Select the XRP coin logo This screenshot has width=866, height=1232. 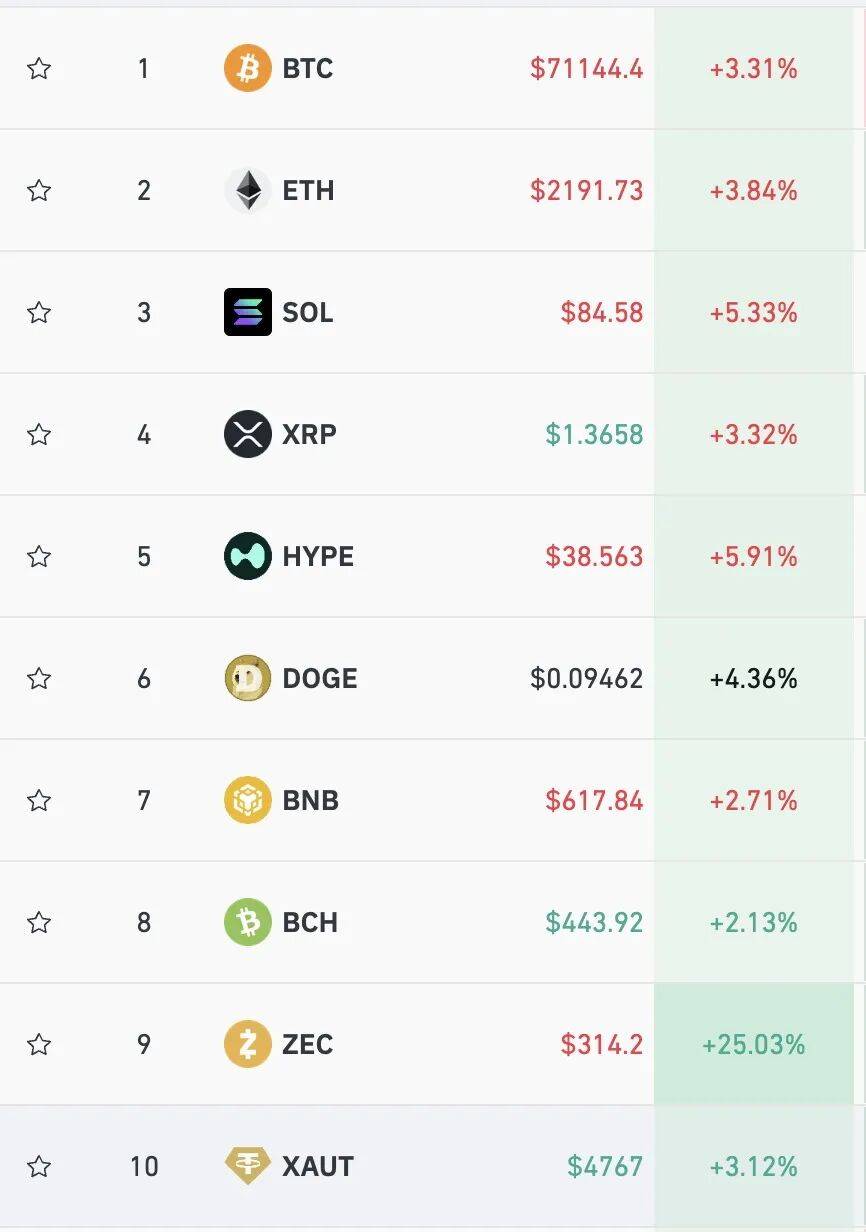[x=247, y=435]
